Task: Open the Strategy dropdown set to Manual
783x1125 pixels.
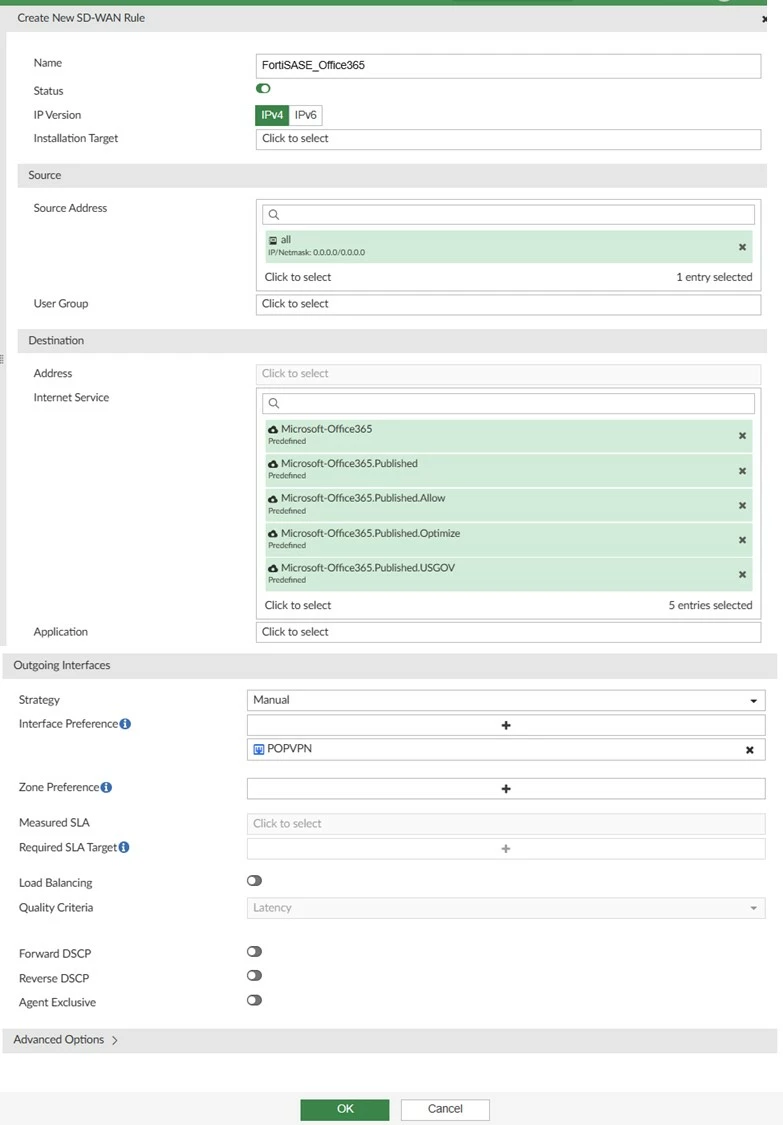Action: point(506,700)
